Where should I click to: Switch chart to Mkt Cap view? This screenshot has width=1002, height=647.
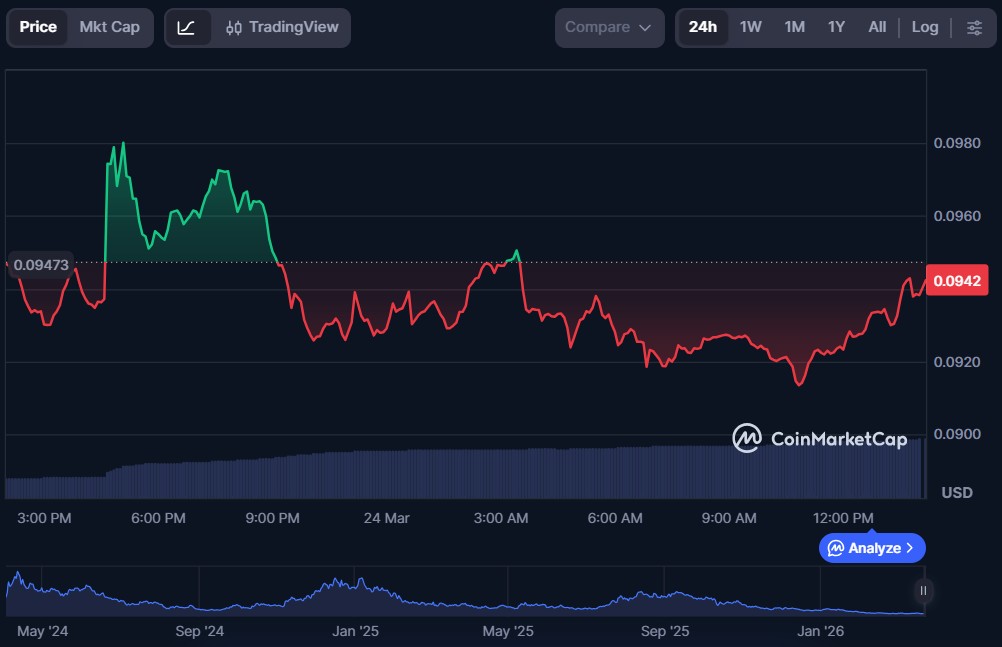(110, 27)
